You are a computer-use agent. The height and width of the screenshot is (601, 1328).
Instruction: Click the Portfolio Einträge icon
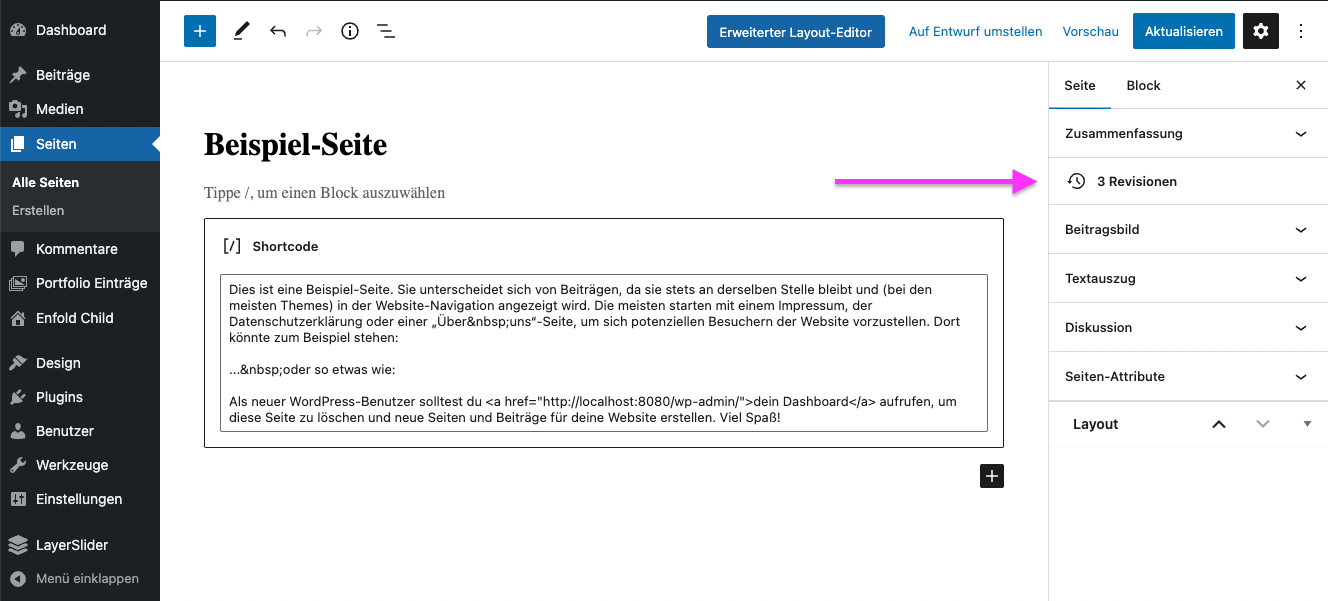click(18, 283)
